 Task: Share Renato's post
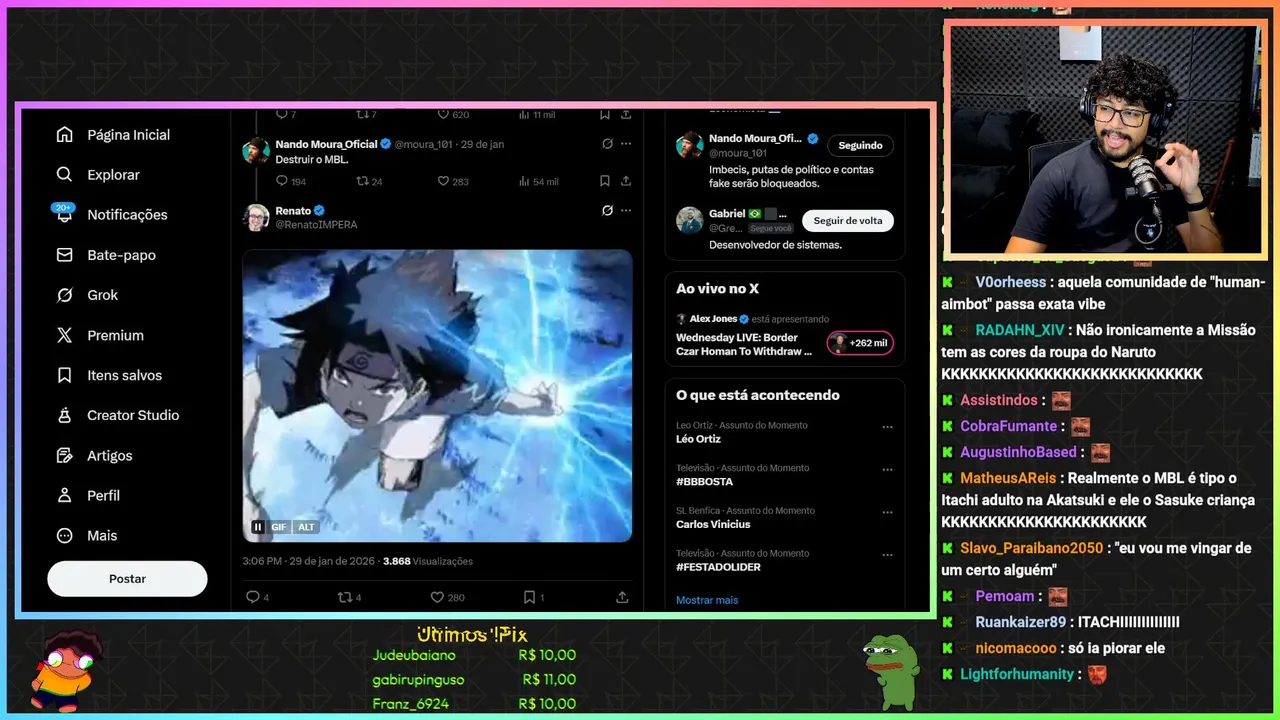[622, 597]
